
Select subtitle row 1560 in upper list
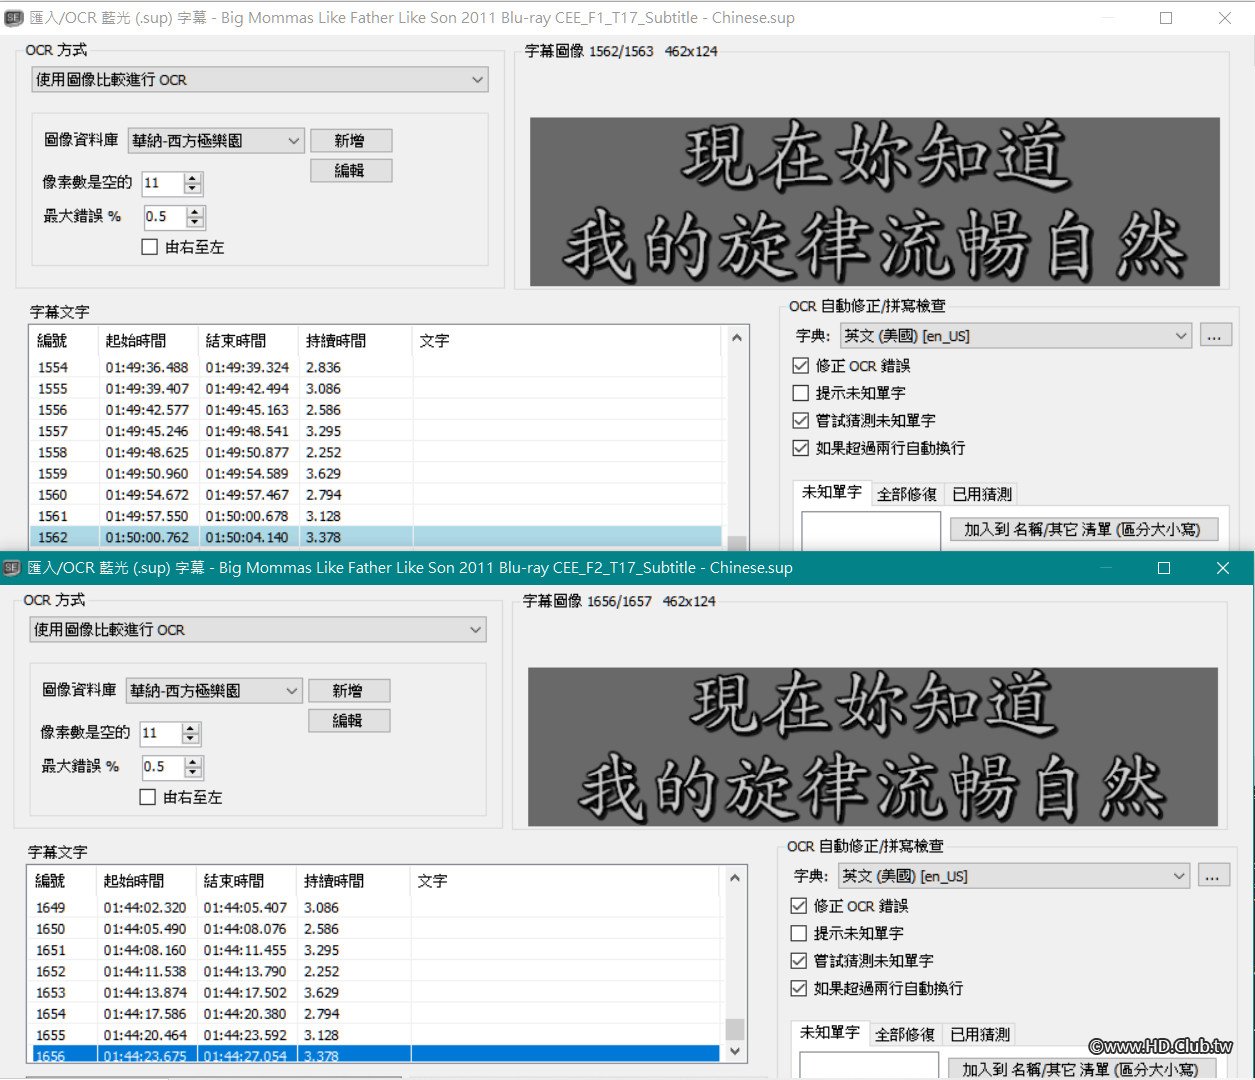(x=375, y=495)
